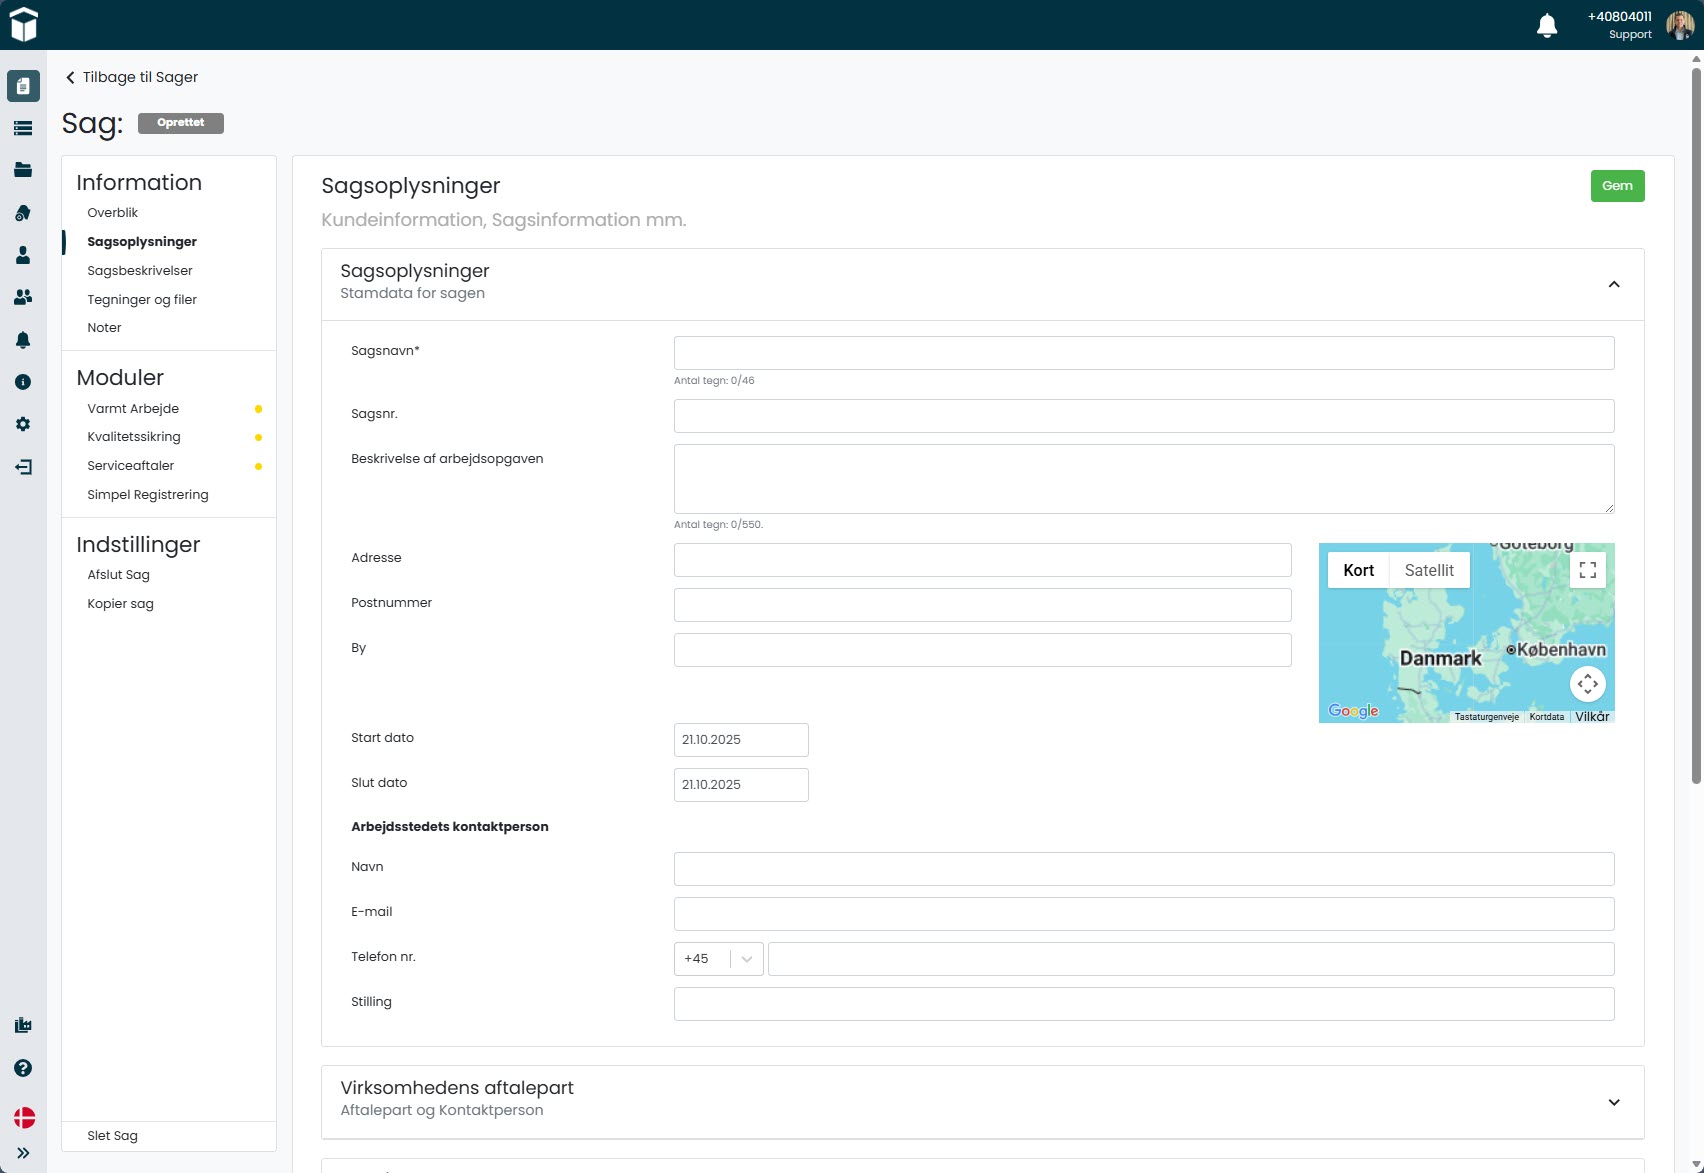The height and width of the screenshot is (1173, 1704).
Task: Go back via Tilbage til Sager
Action: [131, 77]
